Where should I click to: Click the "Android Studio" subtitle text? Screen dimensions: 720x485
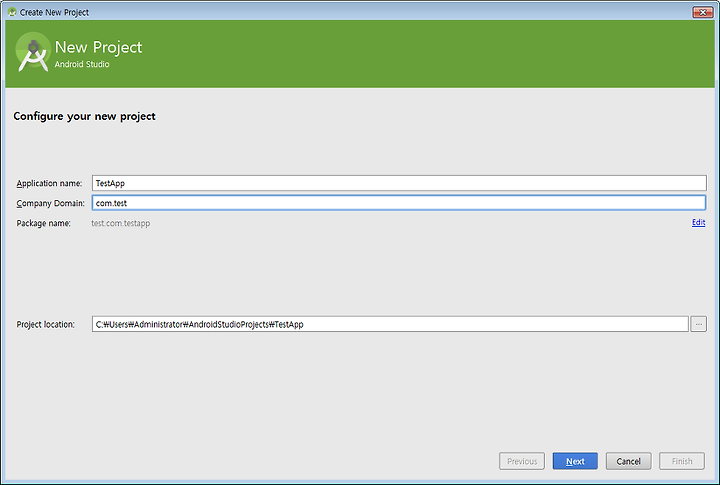point(82,64)
